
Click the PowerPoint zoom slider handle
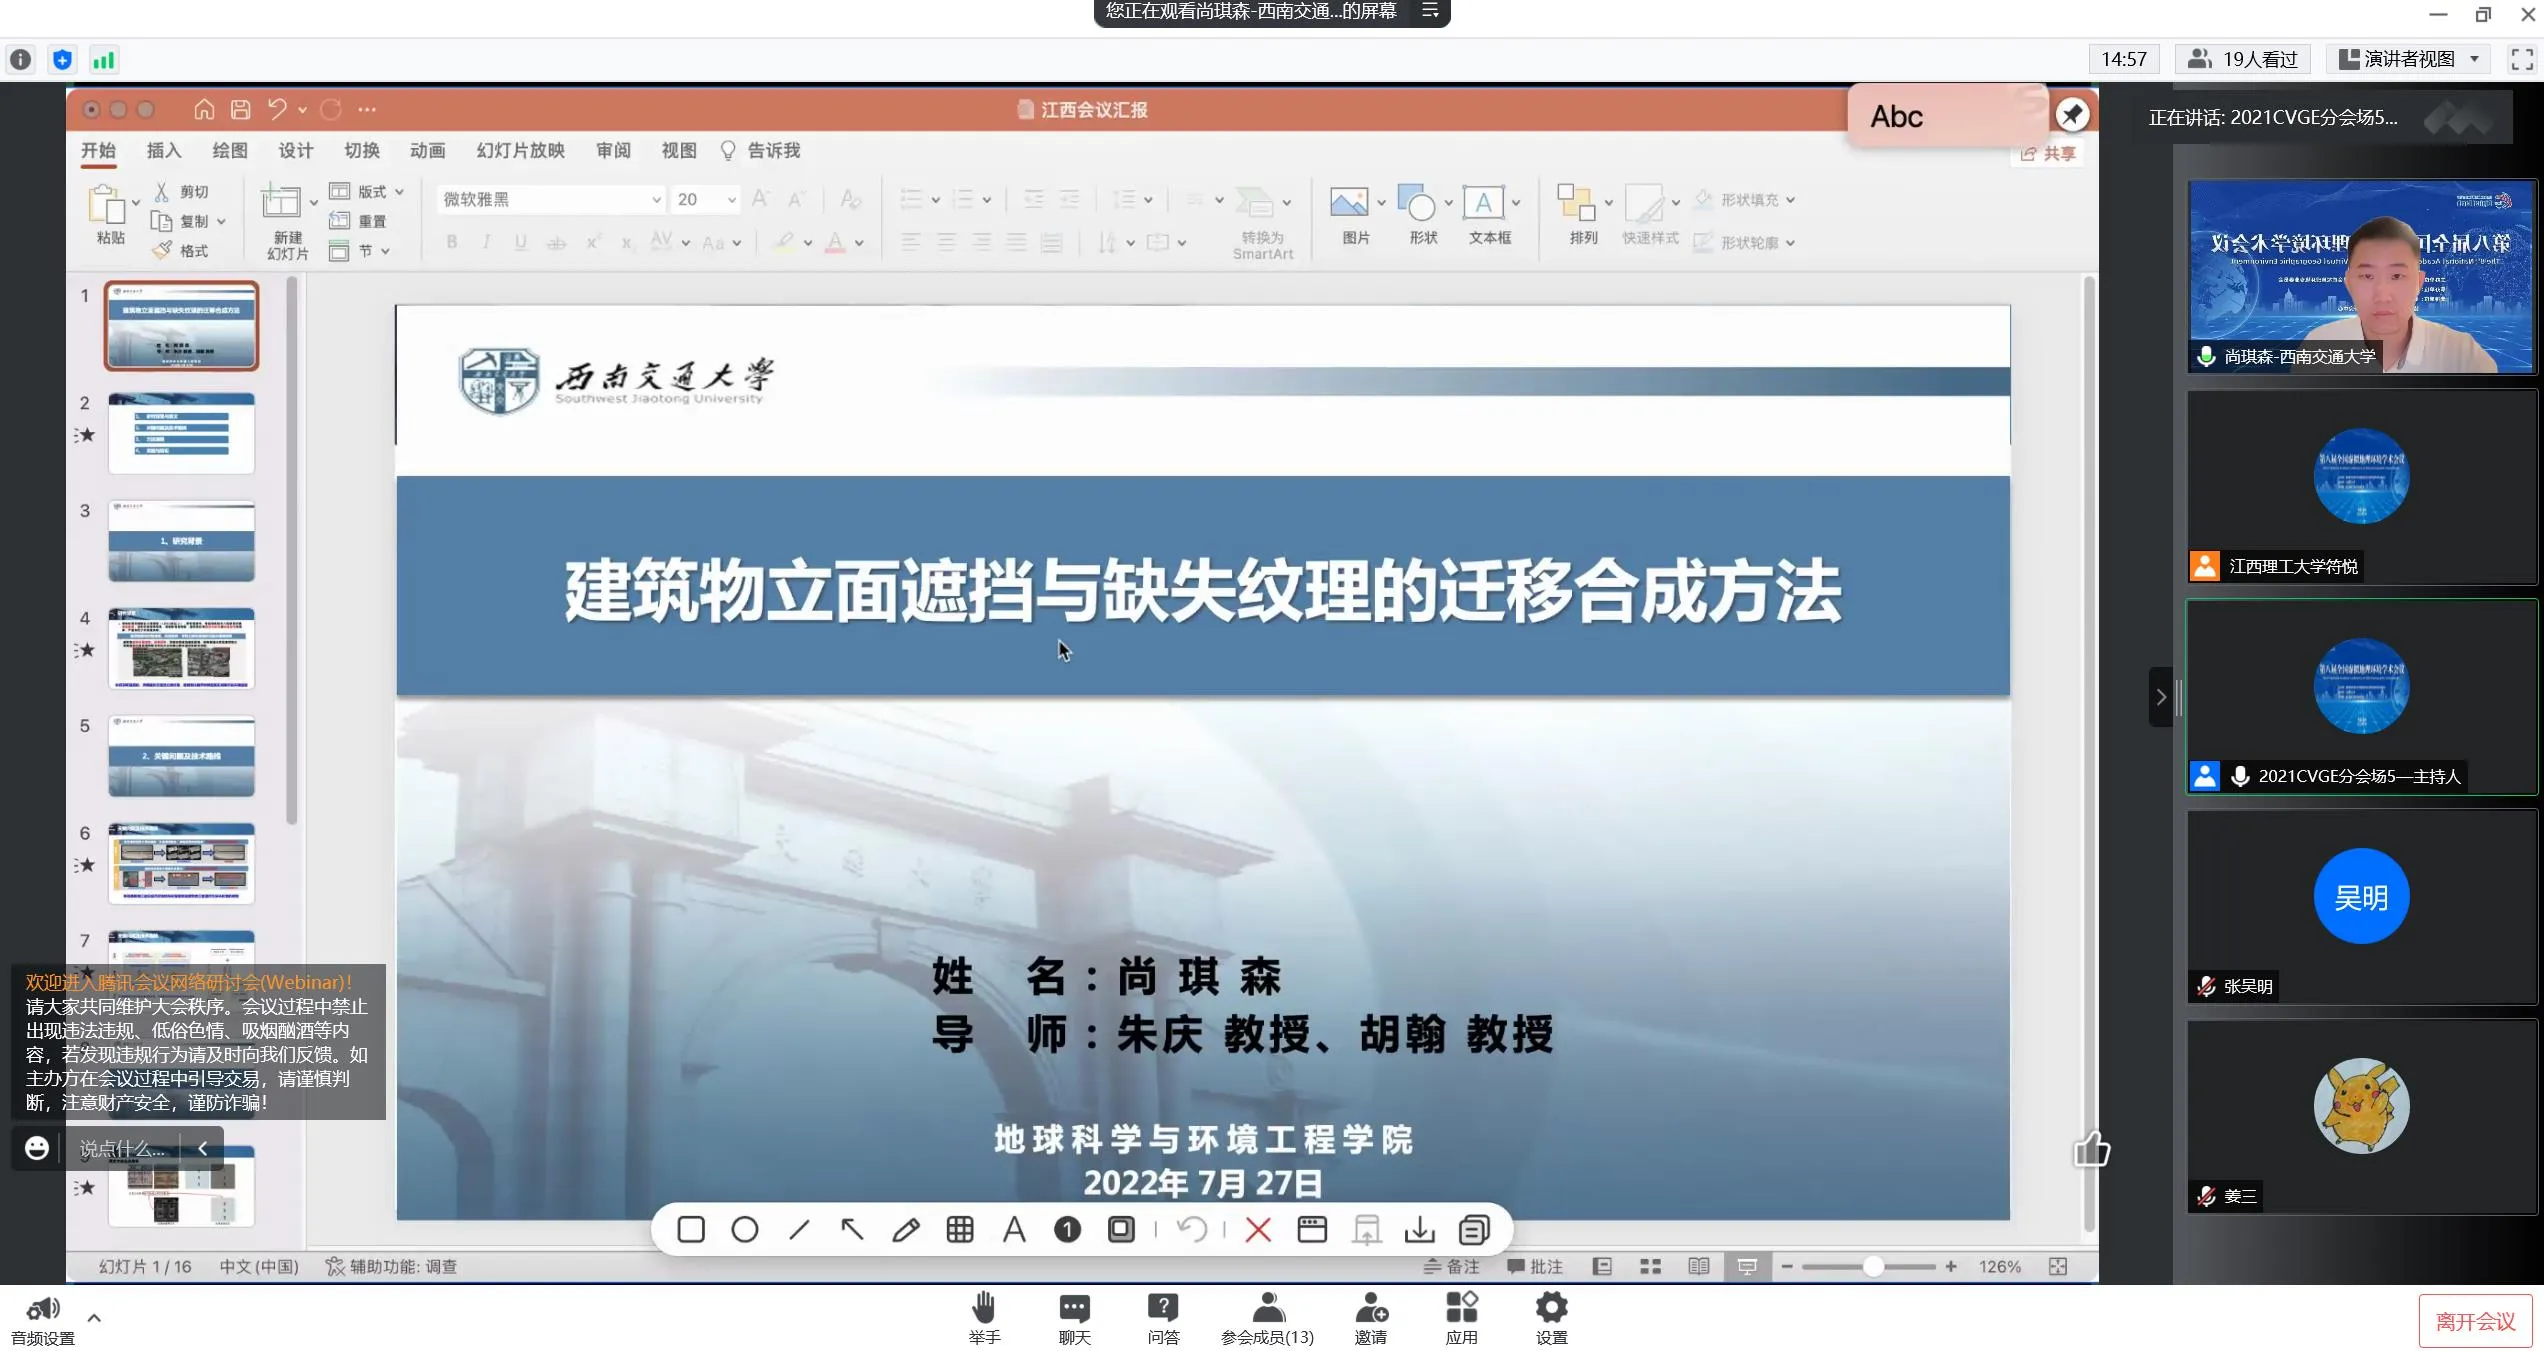[x=1873, y=1266]
